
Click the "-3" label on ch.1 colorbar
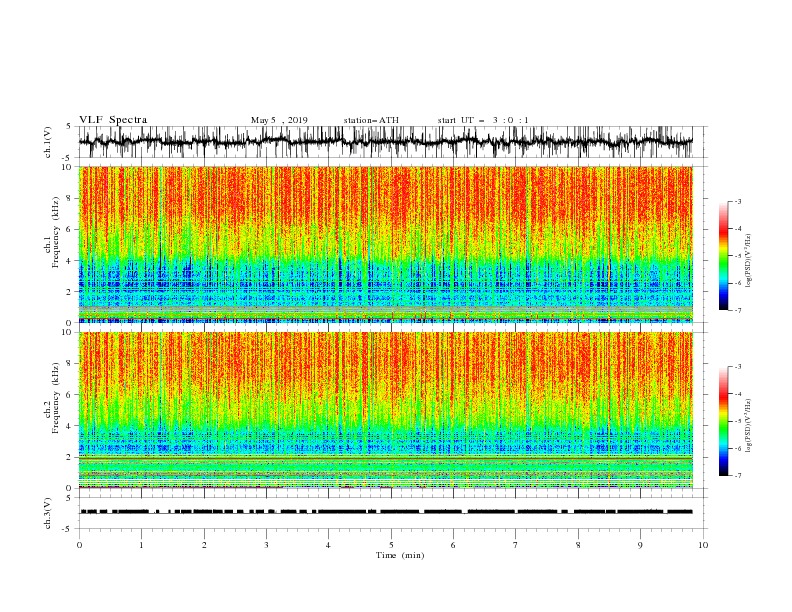pyautogui.click(x=738, y=201)
